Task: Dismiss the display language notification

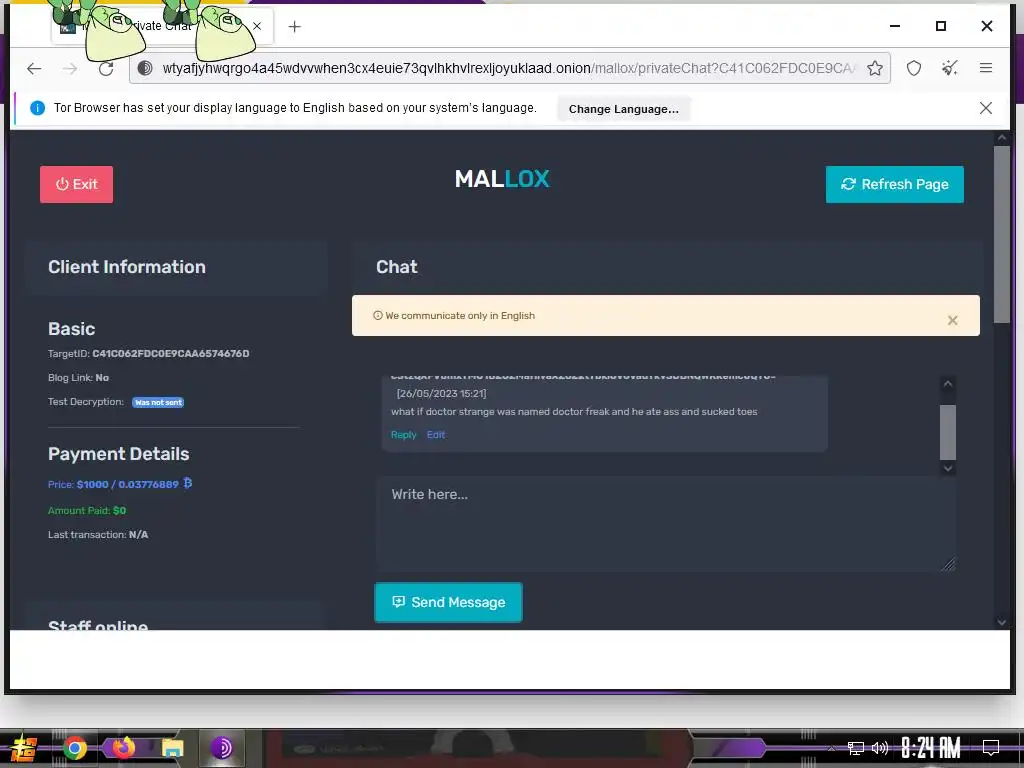Action: [985, 108]
